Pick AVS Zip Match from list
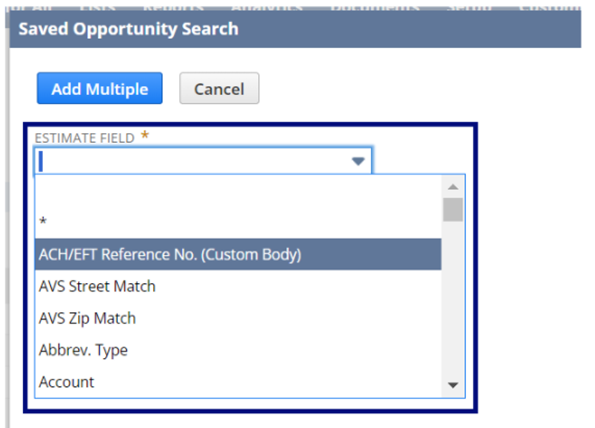 (x=238, y=318)
